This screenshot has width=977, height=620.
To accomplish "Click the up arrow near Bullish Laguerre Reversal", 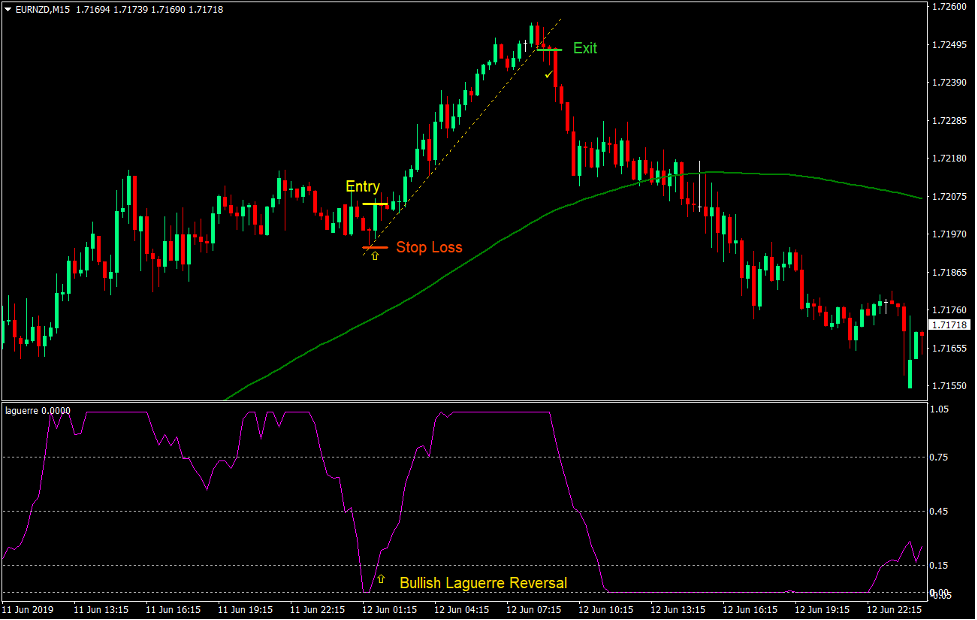I will [380, 577].
